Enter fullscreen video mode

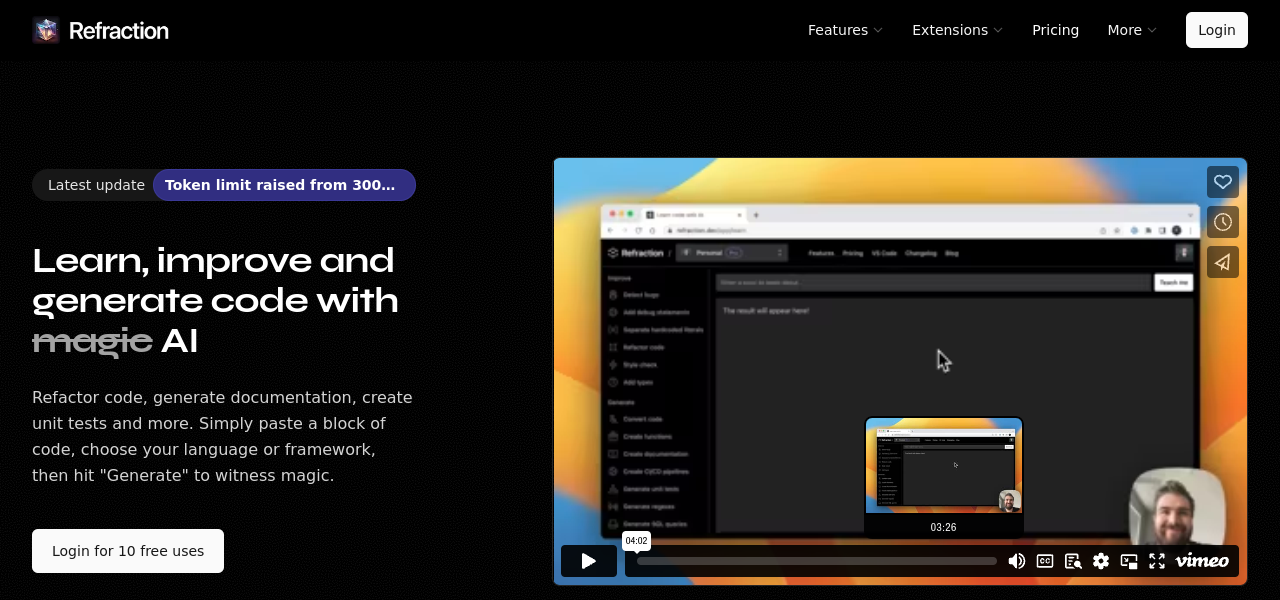pyautogui.click(x=1157, y=561)
